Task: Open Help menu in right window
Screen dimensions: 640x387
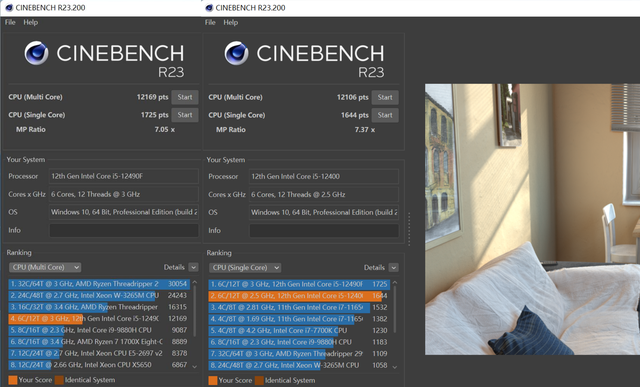Action: pos(231,22)
